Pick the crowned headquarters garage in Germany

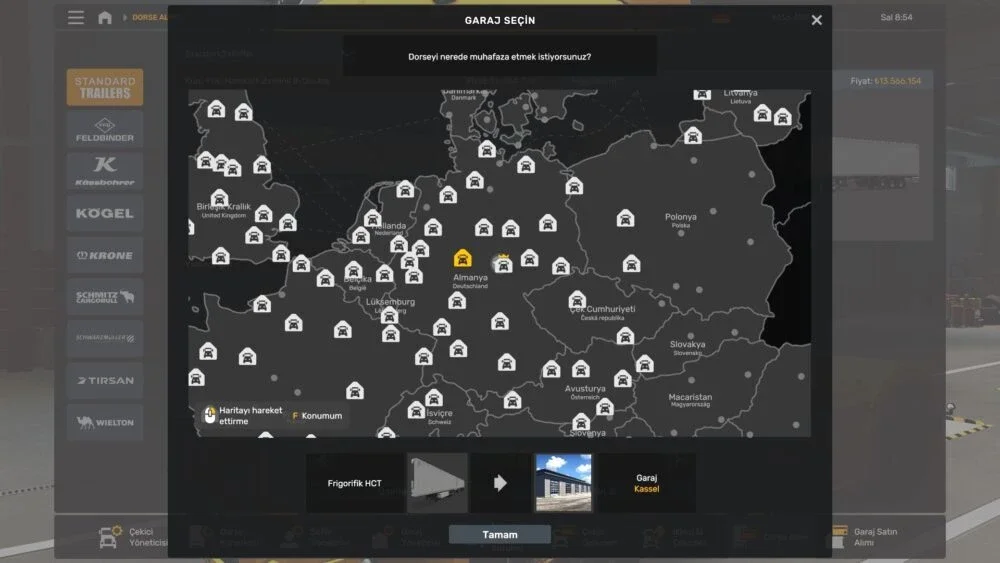point(503,264)
